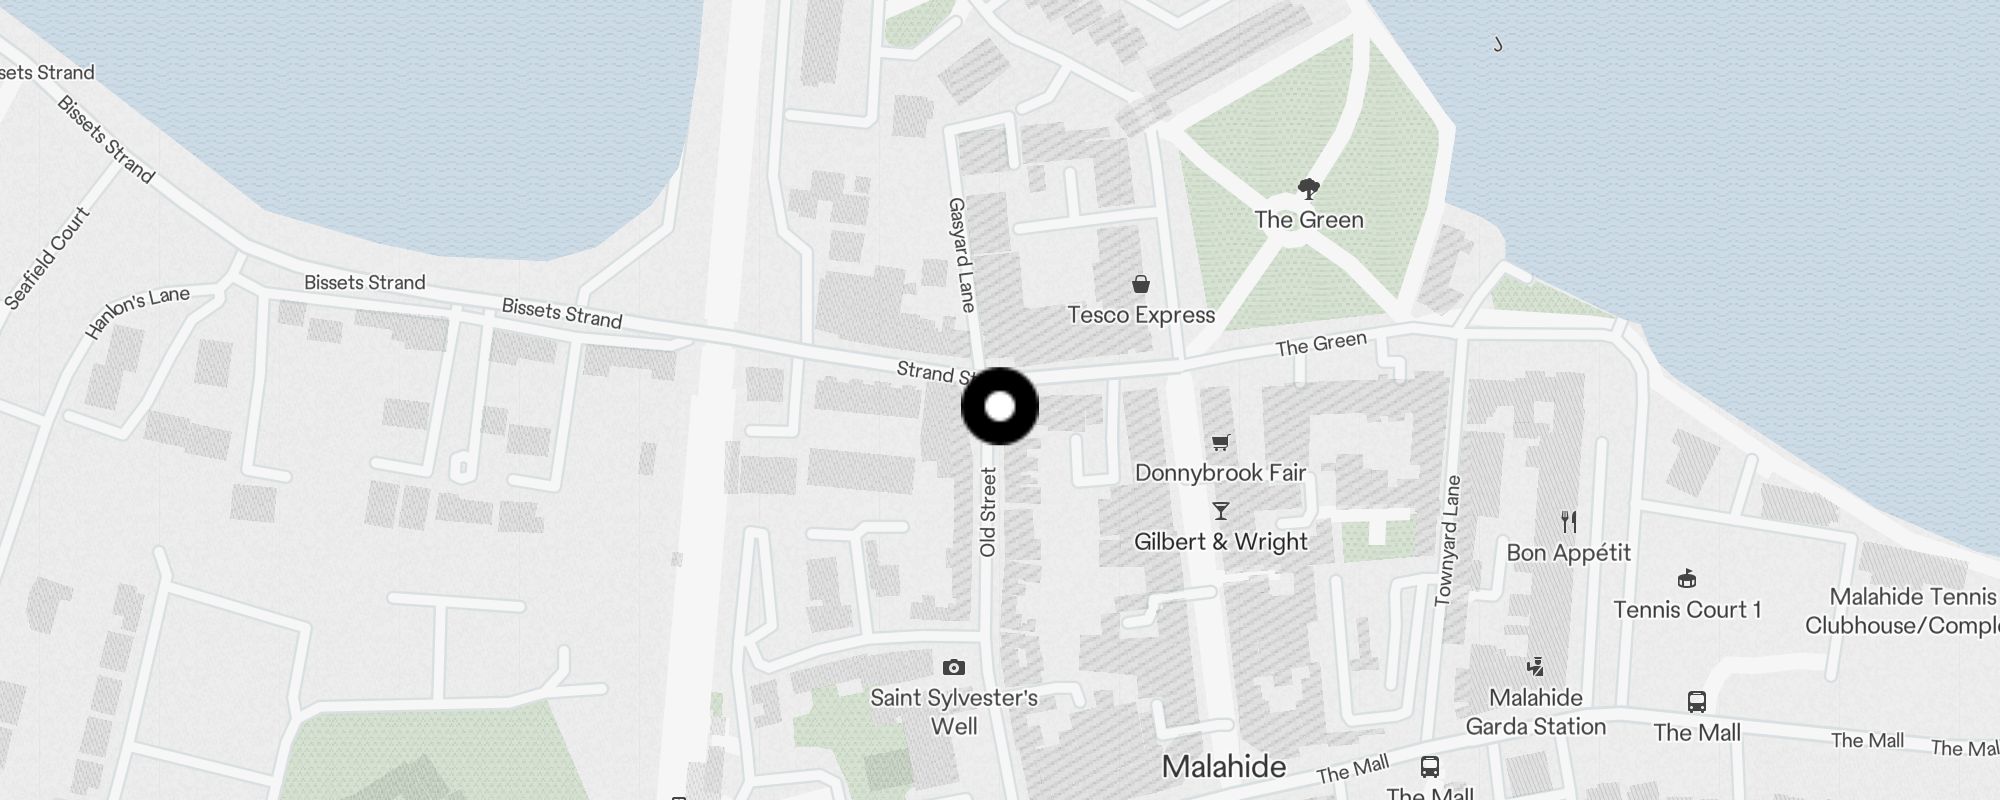Click the camera icon above Saint Sylvester's Well
The image size is (2000, 800).
(x=954, y=667)
